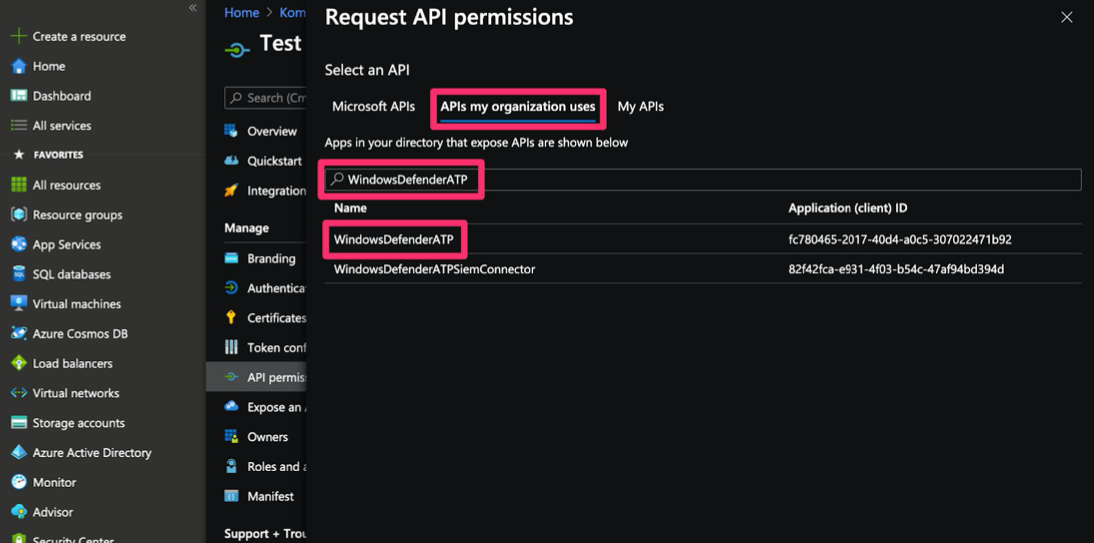Click the Home breadcrumb link

click(x=241, y=13)
